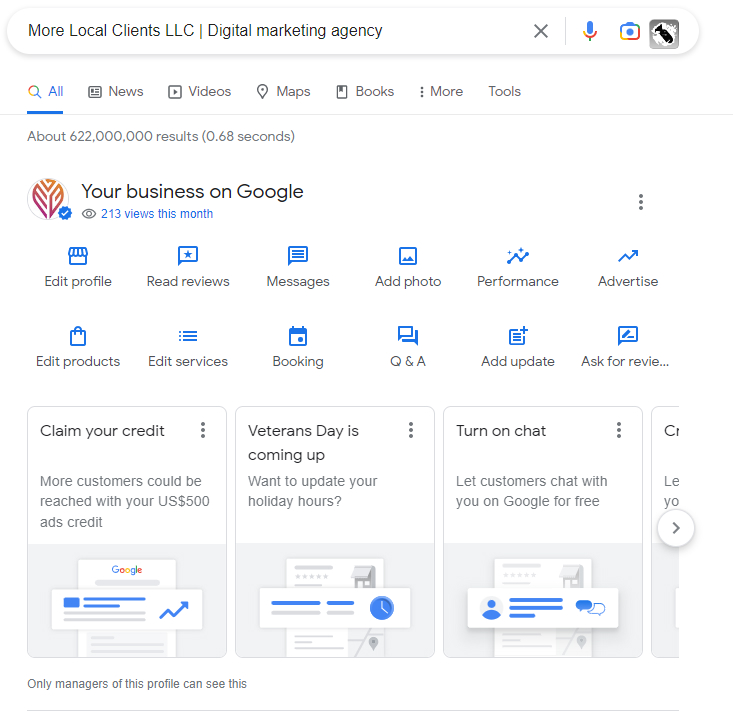Open Turn on chat card options
733x713 pixels.
pyautogui.click(x=619, y=430)
